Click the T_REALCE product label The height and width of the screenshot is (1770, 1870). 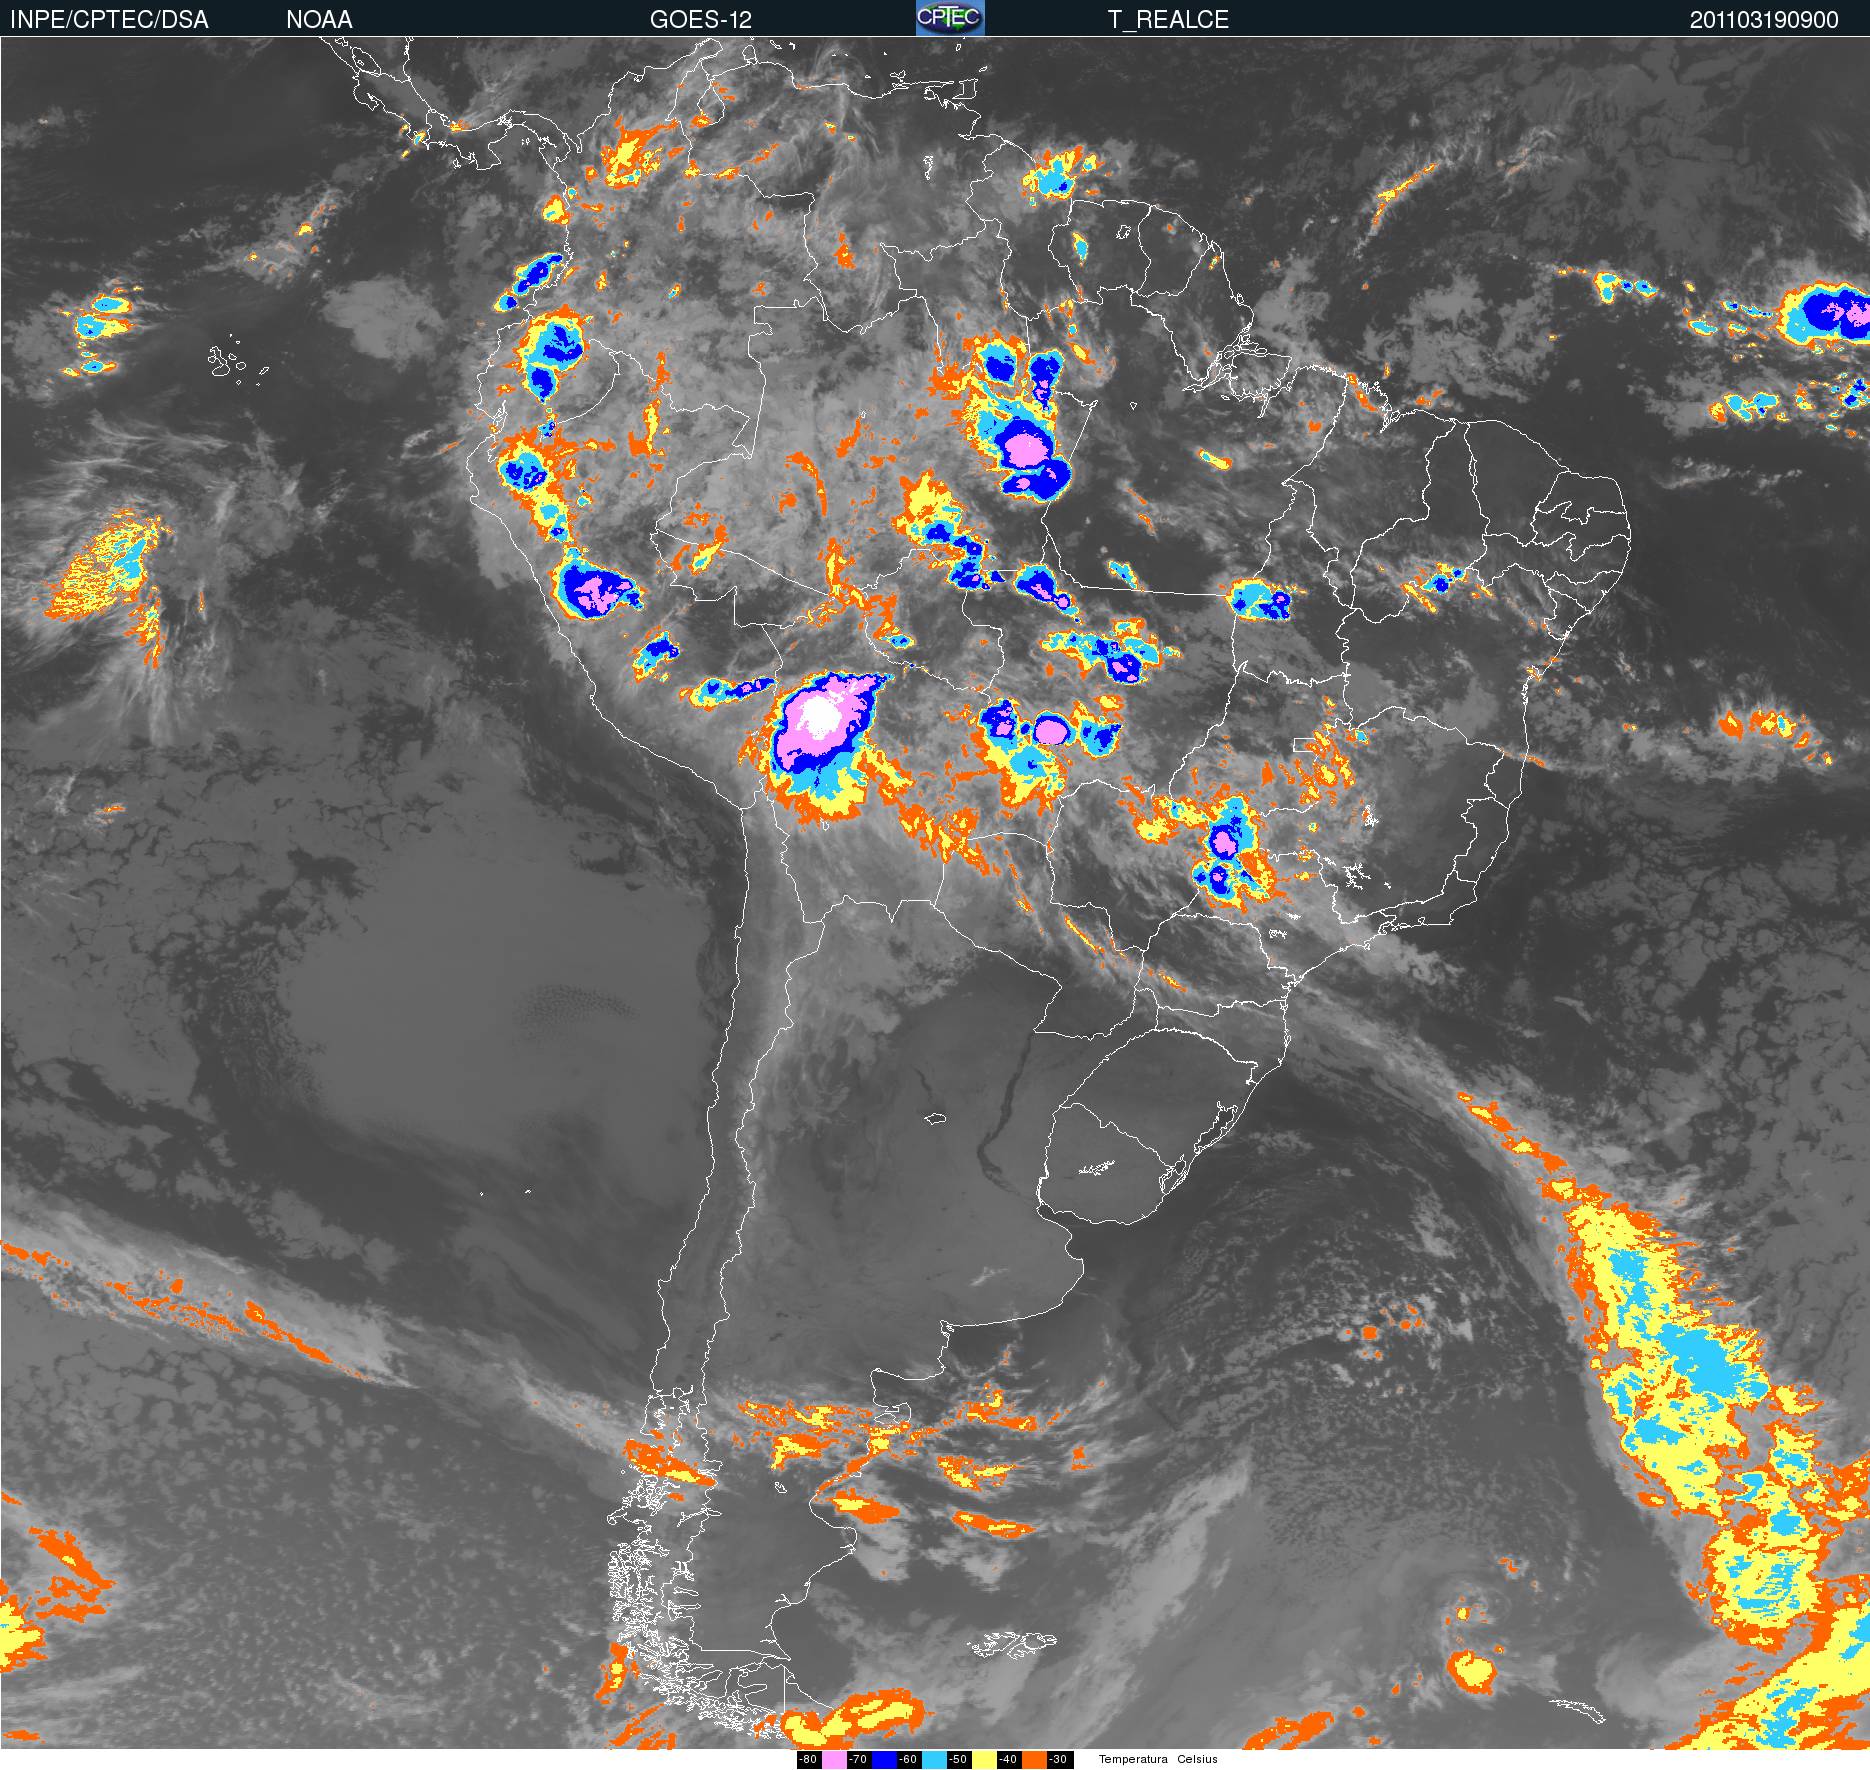click(1168, 20)
